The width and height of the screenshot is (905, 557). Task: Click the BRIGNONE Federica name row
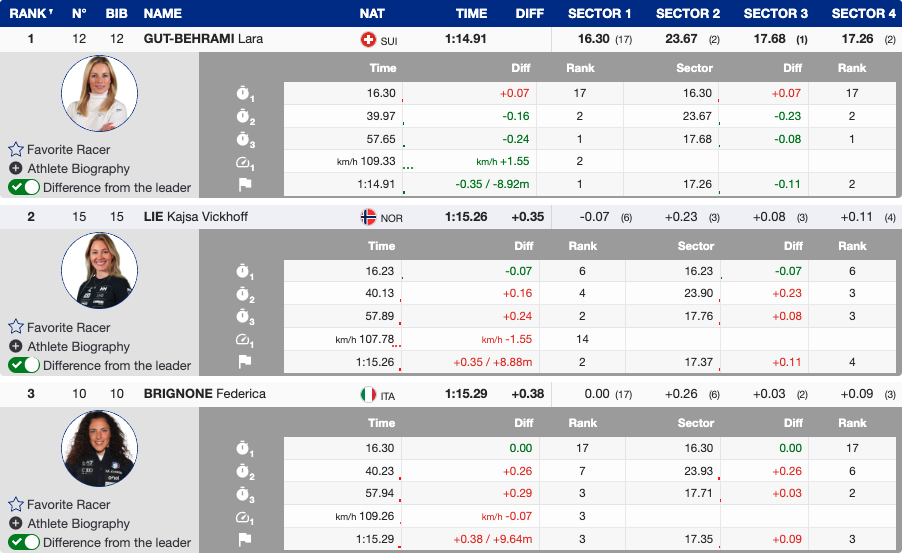204,394
